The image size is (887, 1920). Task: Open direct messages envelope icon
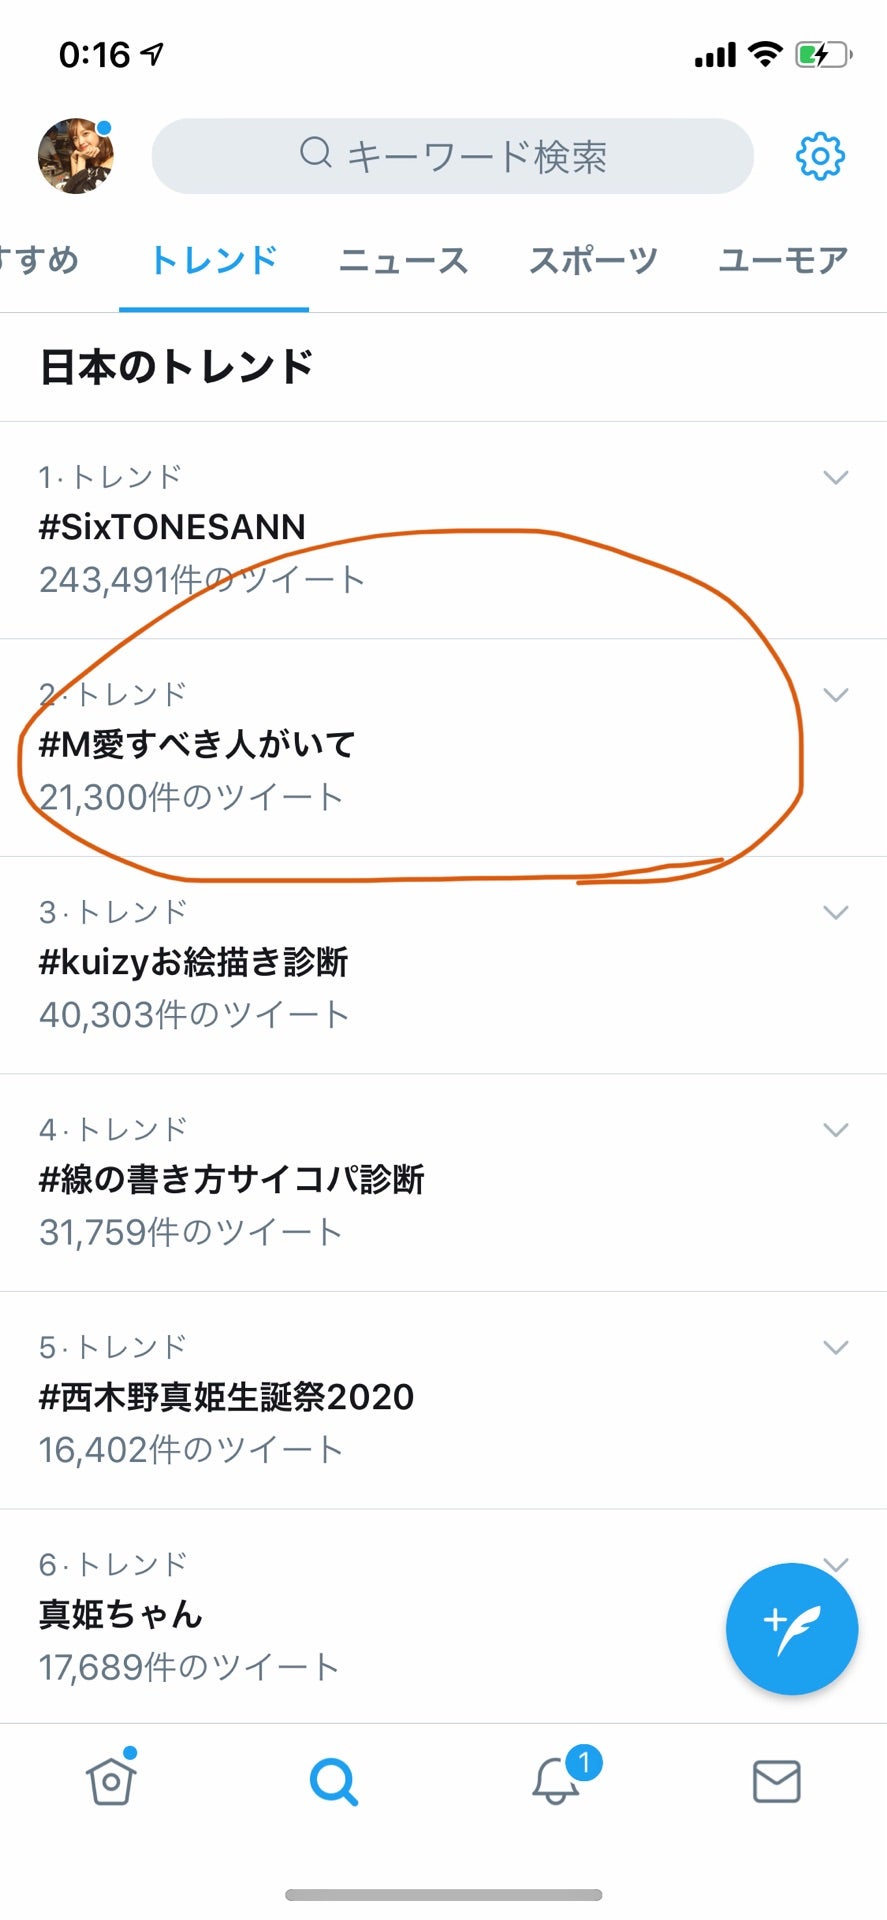coord(776,1781)
